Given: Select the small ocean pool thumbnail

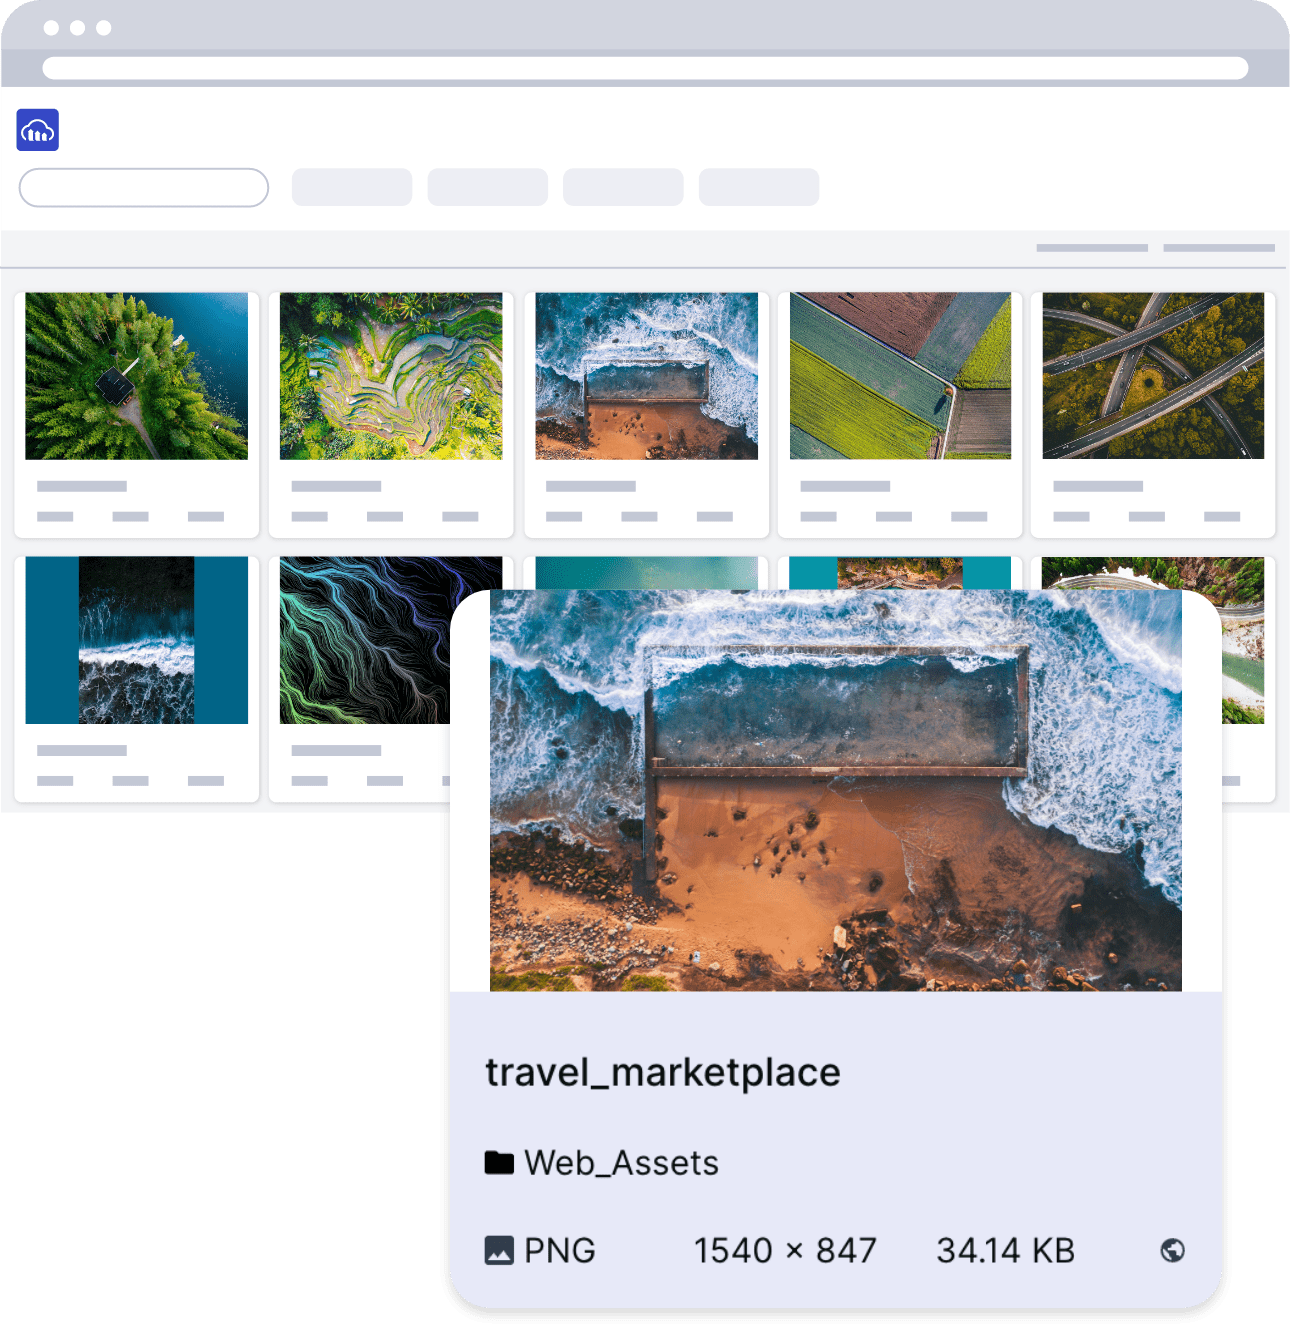Looking at the screenshot, I should coord(646,376).
